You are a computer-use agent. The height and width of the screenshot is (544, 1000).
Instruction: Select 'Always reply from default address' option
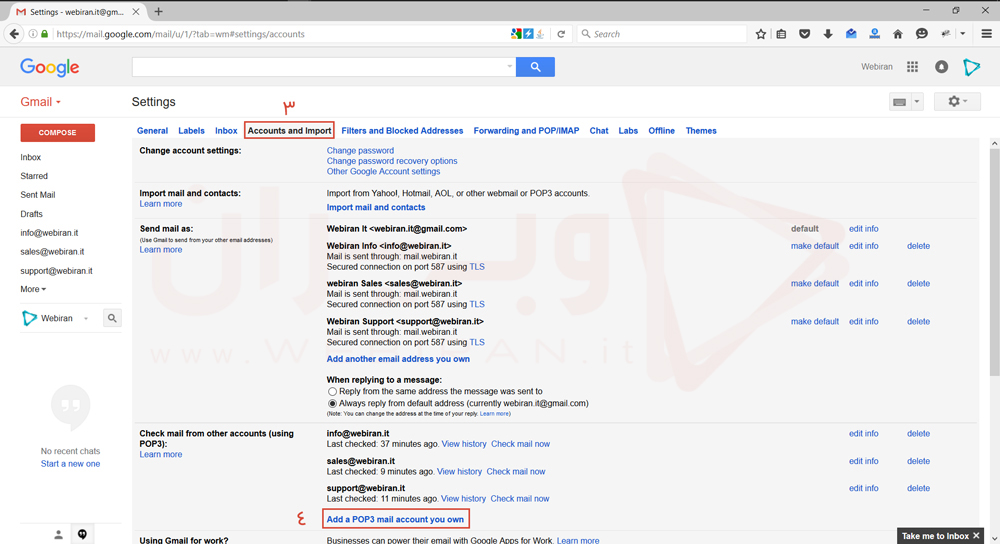tap(333, 404)
